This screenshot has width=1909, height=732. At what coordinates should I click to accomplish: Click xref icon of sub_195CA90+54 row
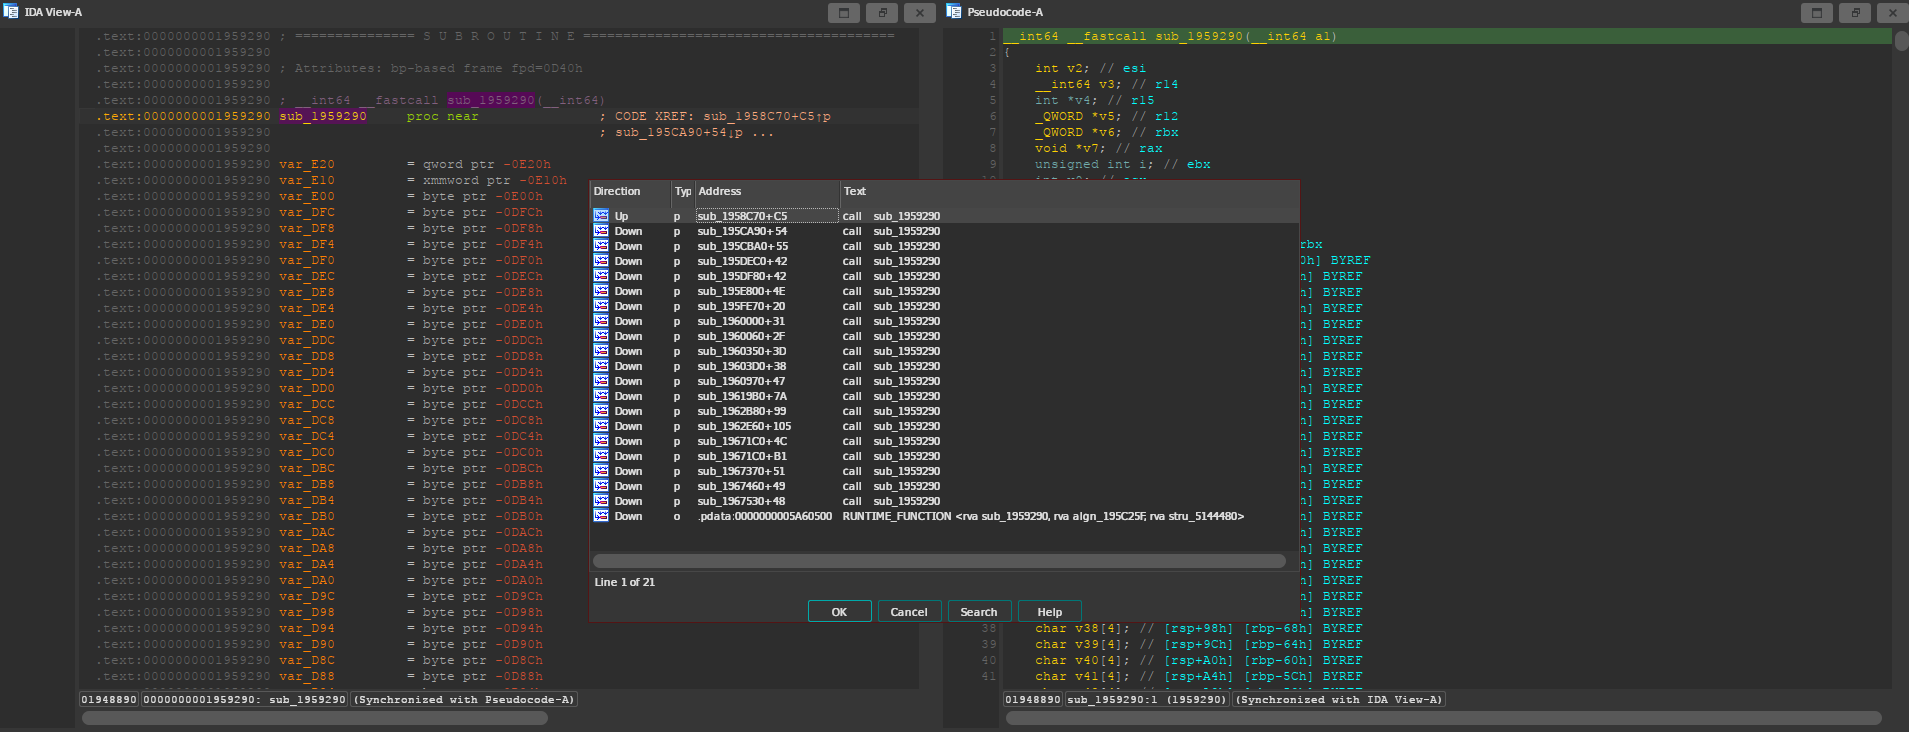pos(601,231)
